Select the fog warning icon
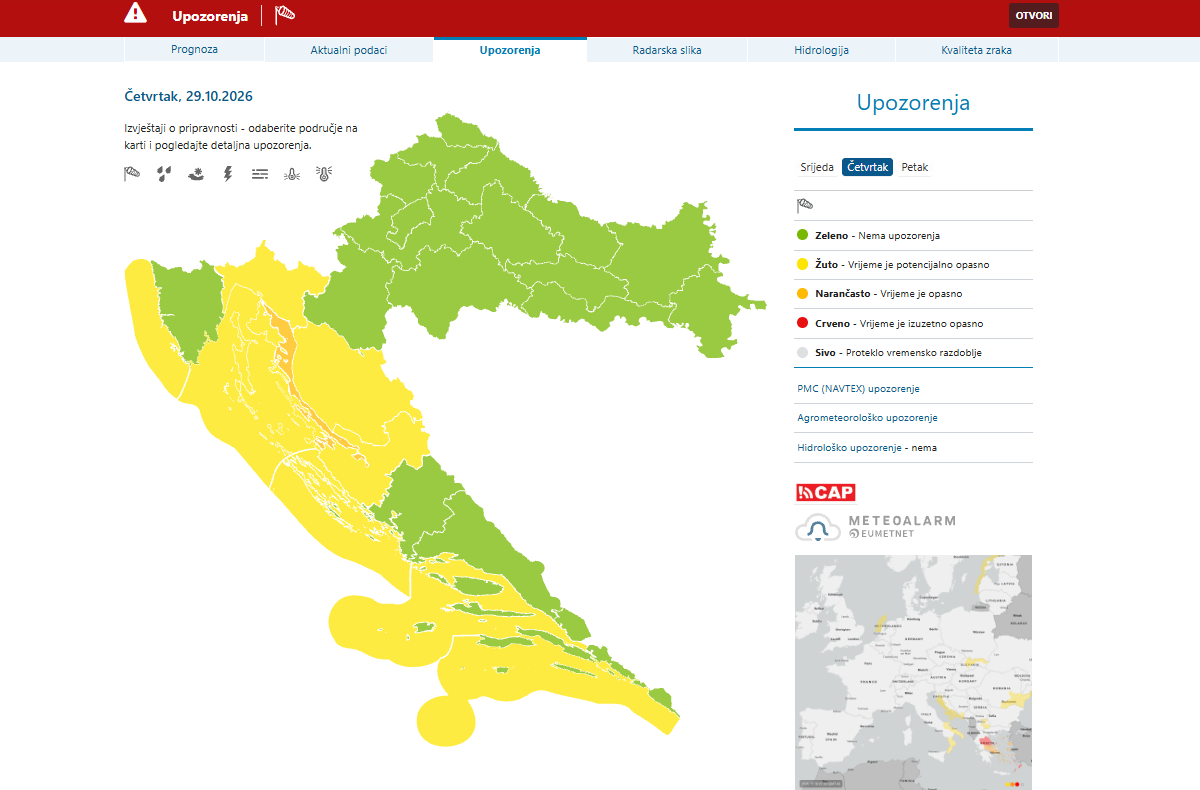Screen dimensions: 1200x790 (x=260, y=174)
